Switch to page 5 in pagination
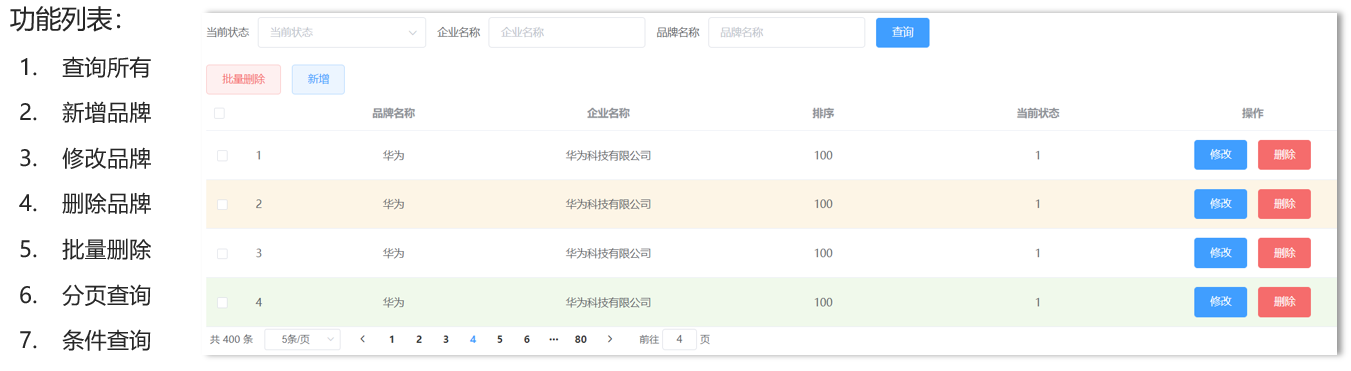 pyautogui.click(x=499, y=340)
